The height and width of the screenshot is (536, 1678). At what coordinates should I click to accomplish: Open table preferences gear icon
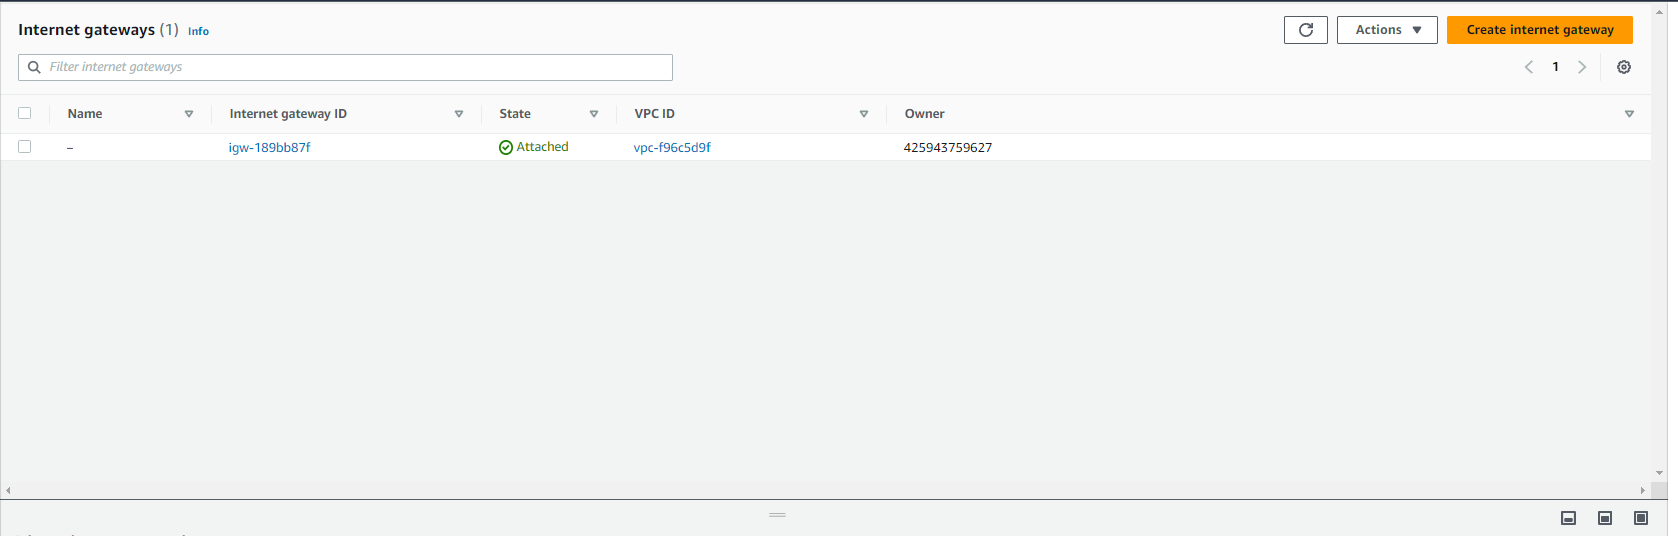[x=1623, y=67]
